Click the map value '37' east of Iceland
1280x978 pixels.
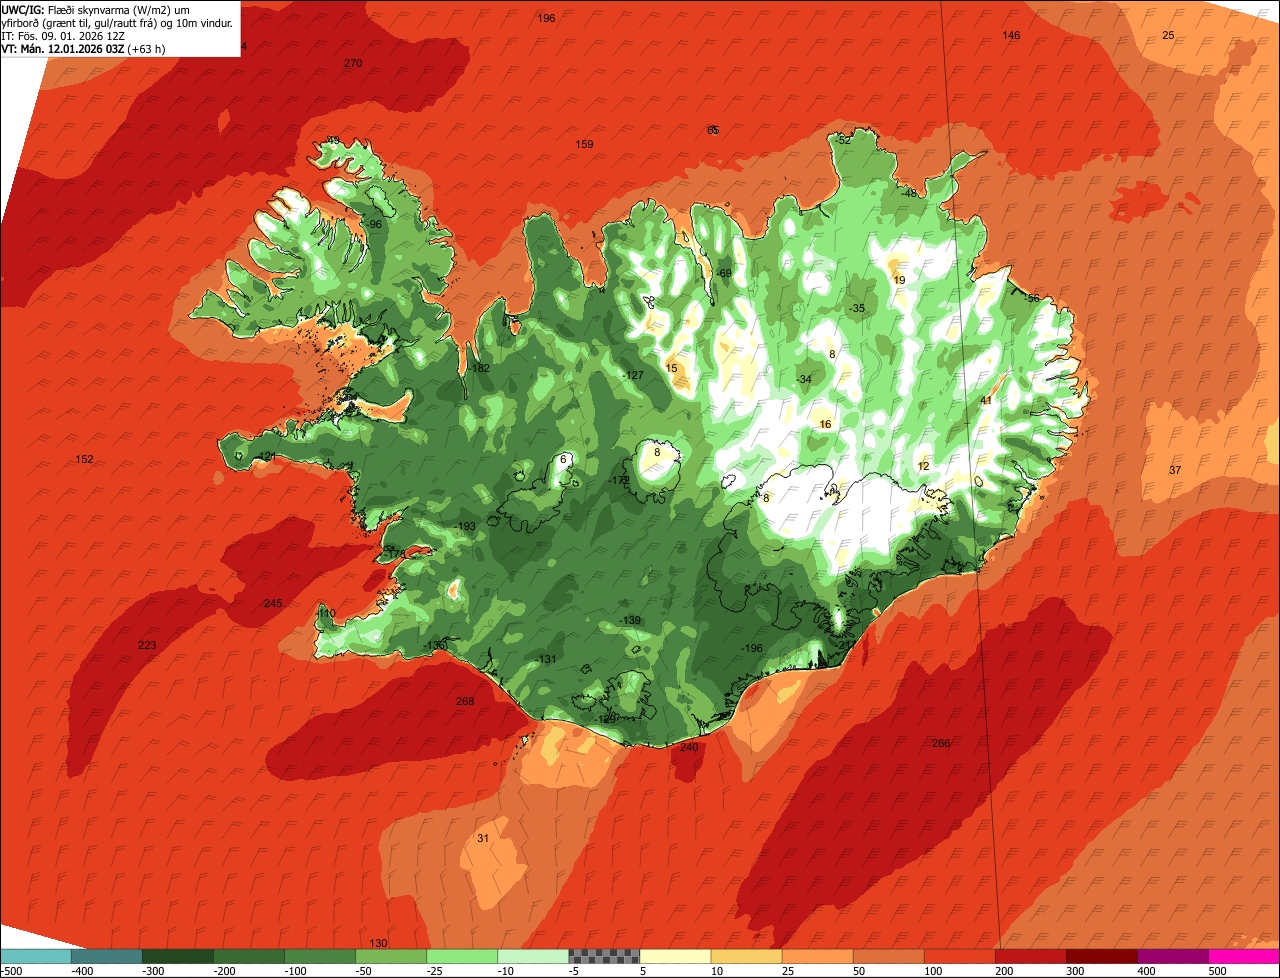[1175, 471]
